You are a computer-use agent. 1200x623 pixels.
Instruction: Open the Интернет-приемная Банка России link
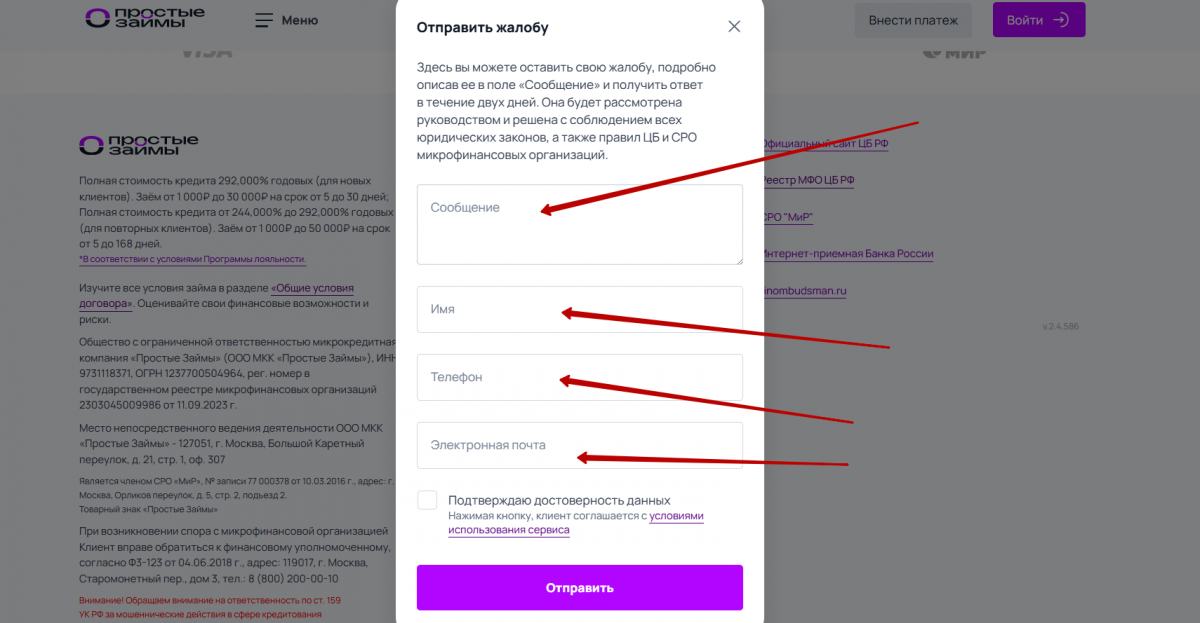[x=847, y=254]
